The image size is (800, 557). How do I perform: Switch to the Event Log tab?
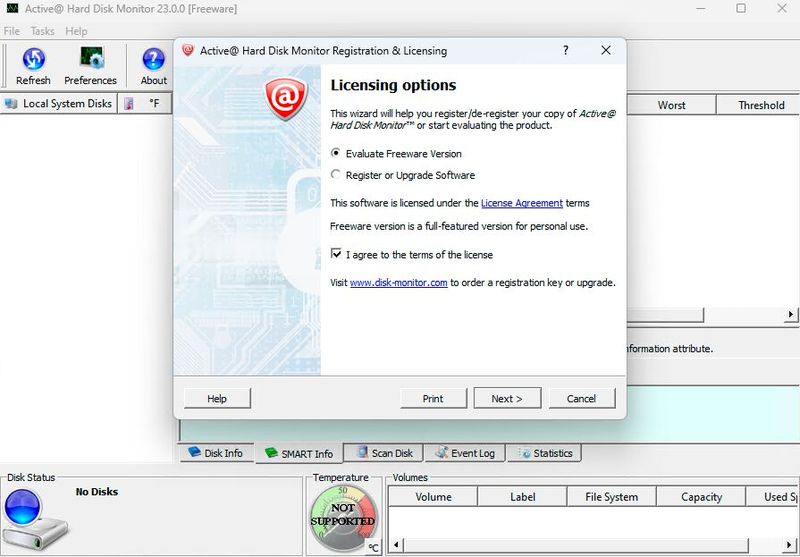click(465, 453)
